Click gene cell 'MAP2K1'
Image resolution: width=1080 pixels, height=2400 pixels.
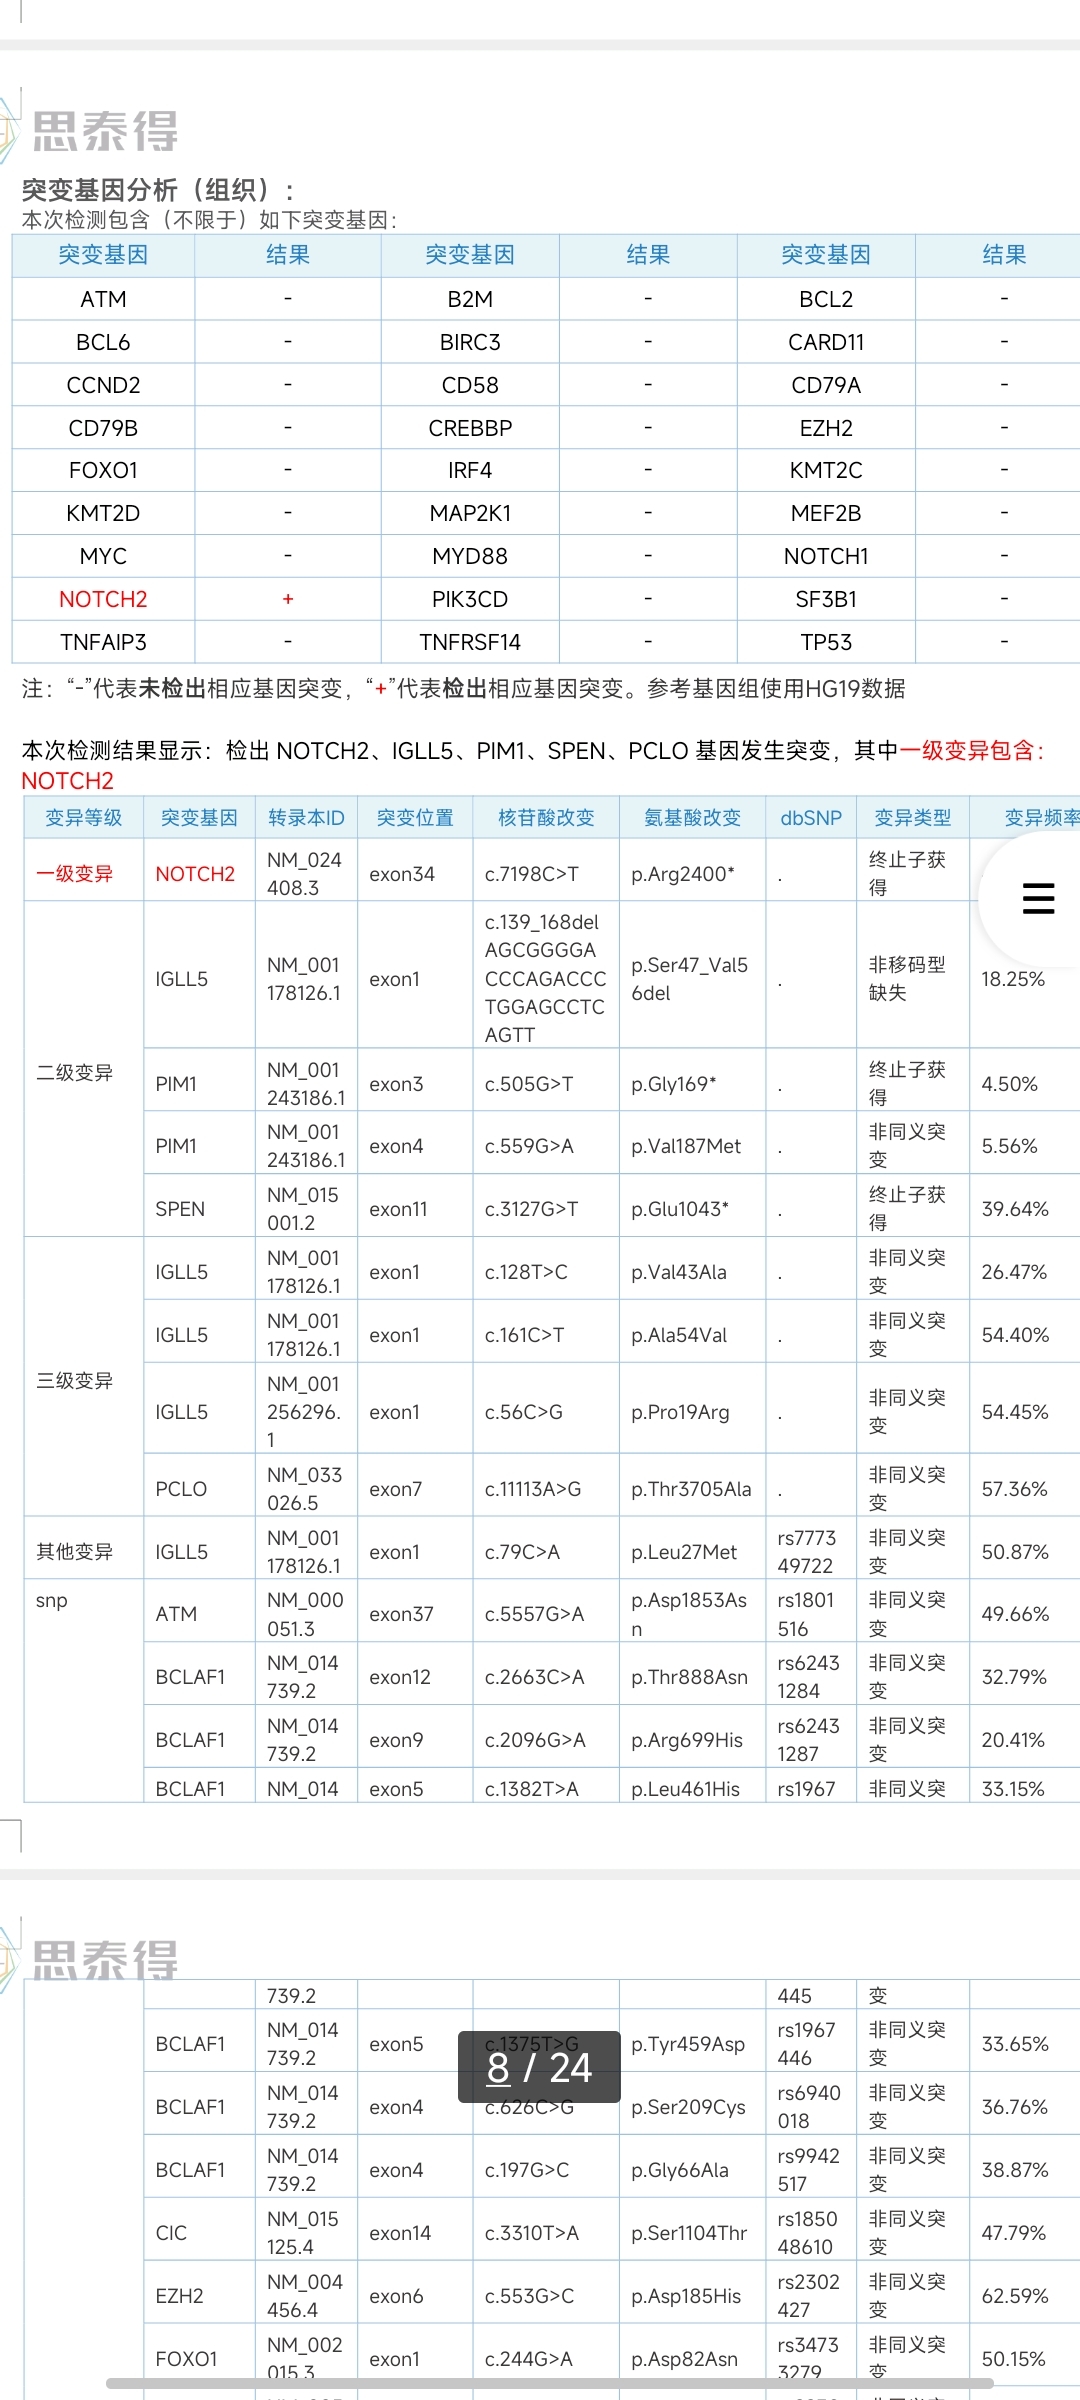point(470,513)
